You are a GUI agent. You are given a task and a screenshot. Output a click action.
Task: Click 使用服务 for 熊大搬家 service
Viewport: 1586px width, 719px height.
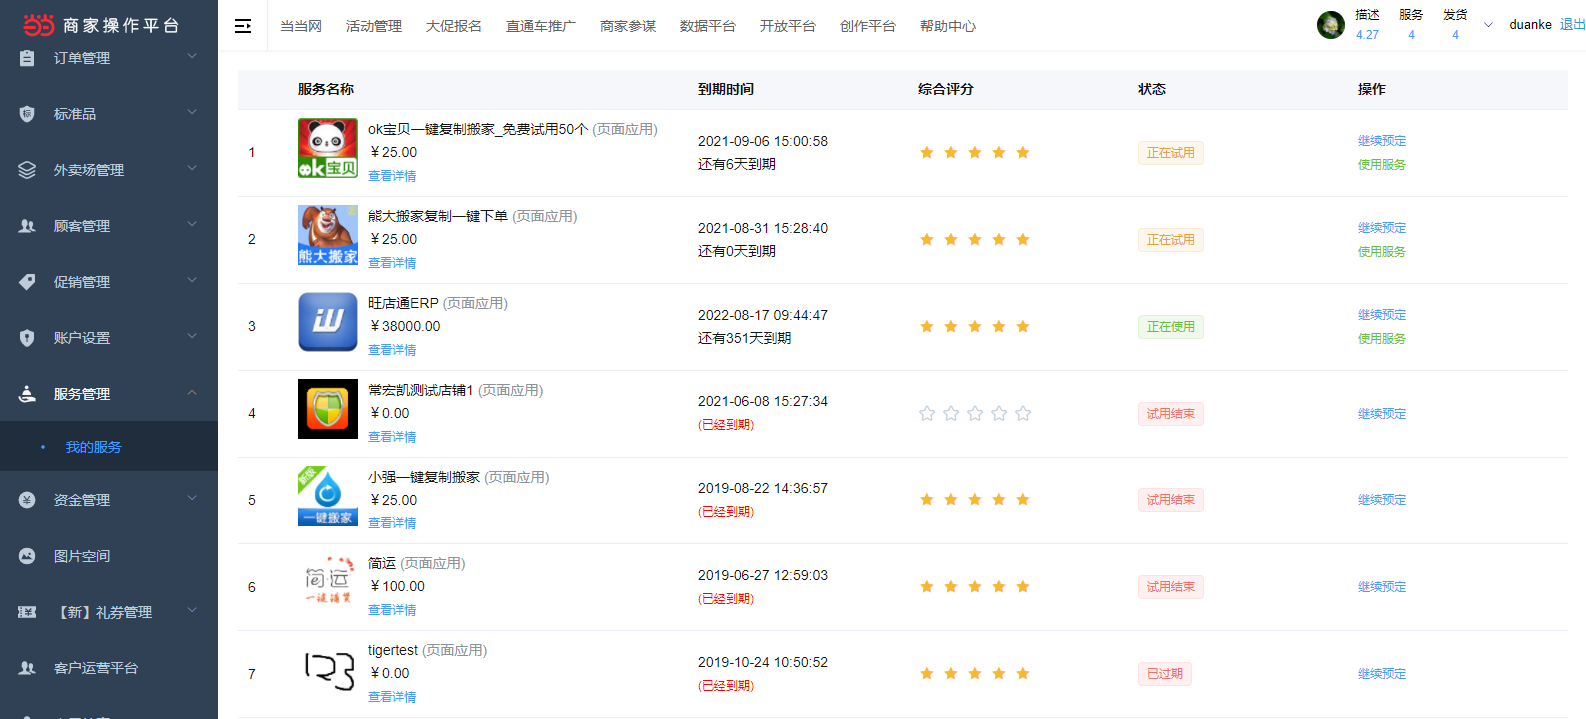point(1382,252)
